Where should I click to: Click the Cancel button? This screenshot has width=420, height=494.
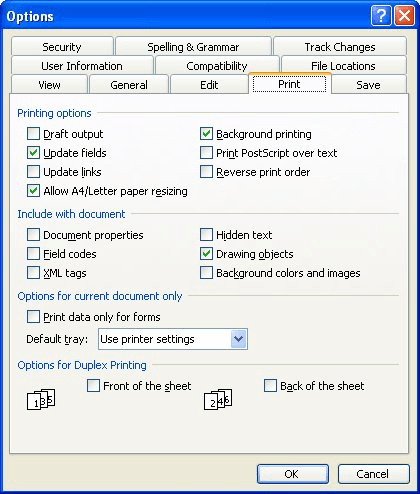[x=373, y=474]
